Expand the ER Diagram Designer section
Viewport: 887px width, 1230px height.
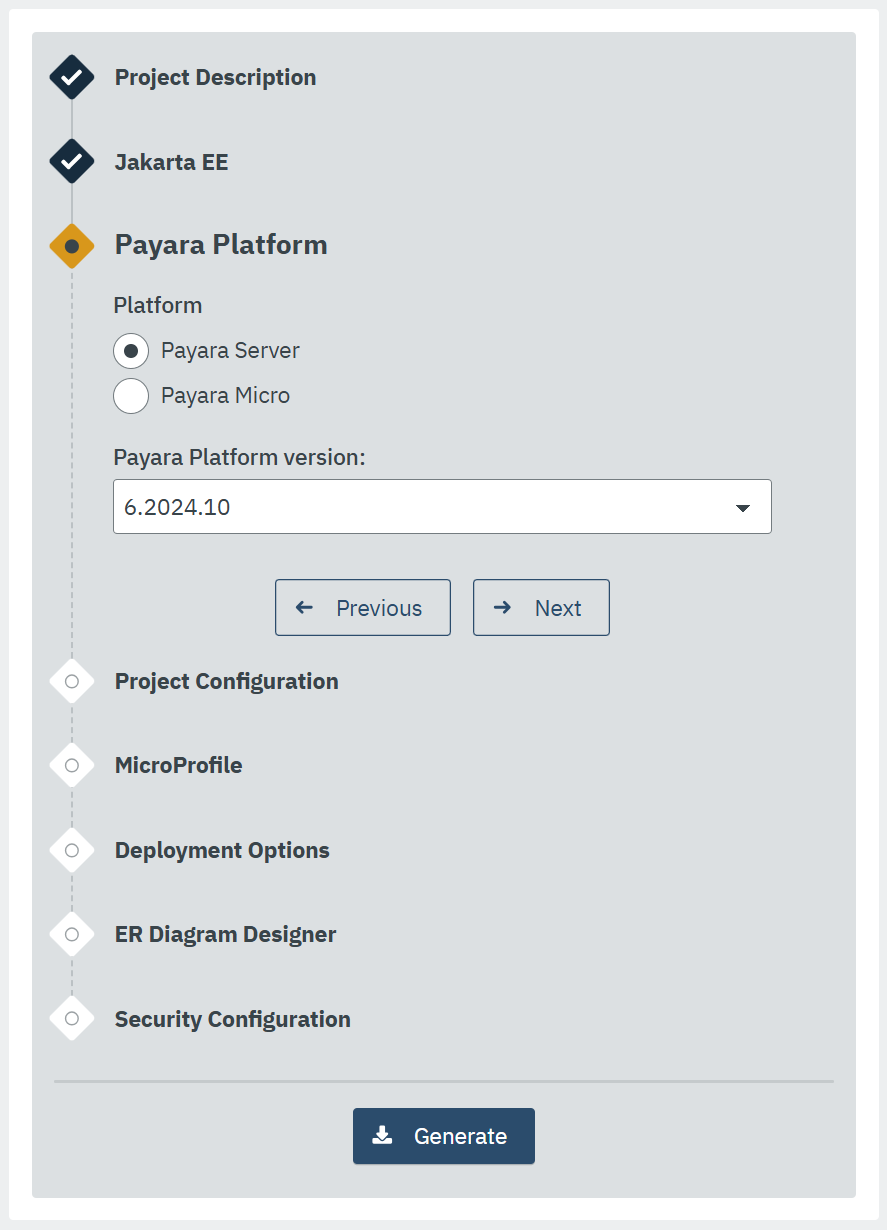(225, 934)
